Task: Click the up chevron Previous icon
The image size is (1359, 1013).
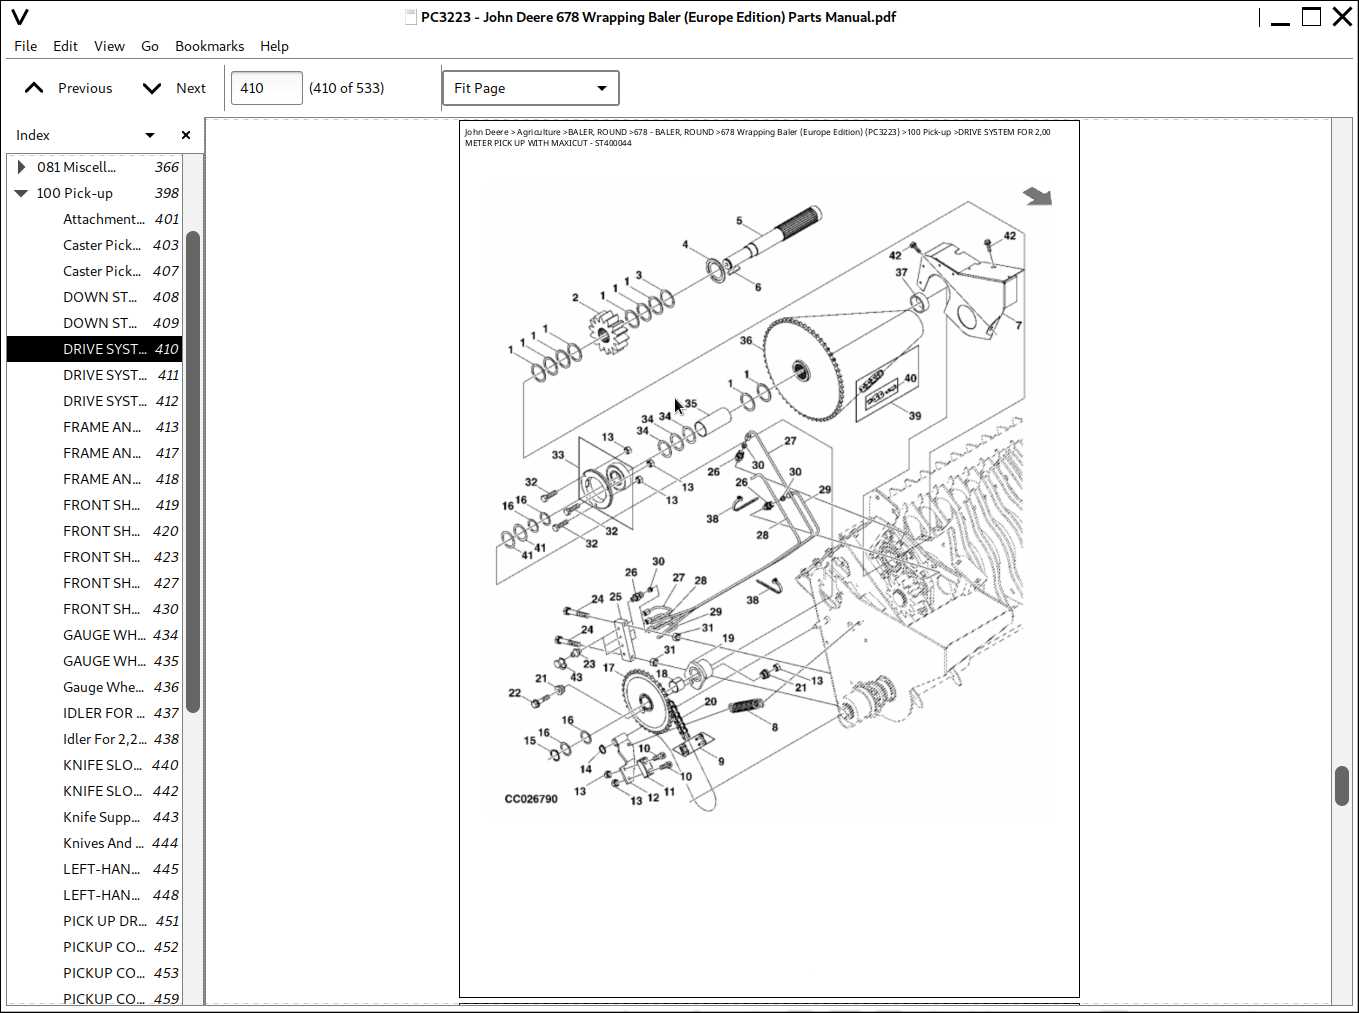Action: [34, 88]
